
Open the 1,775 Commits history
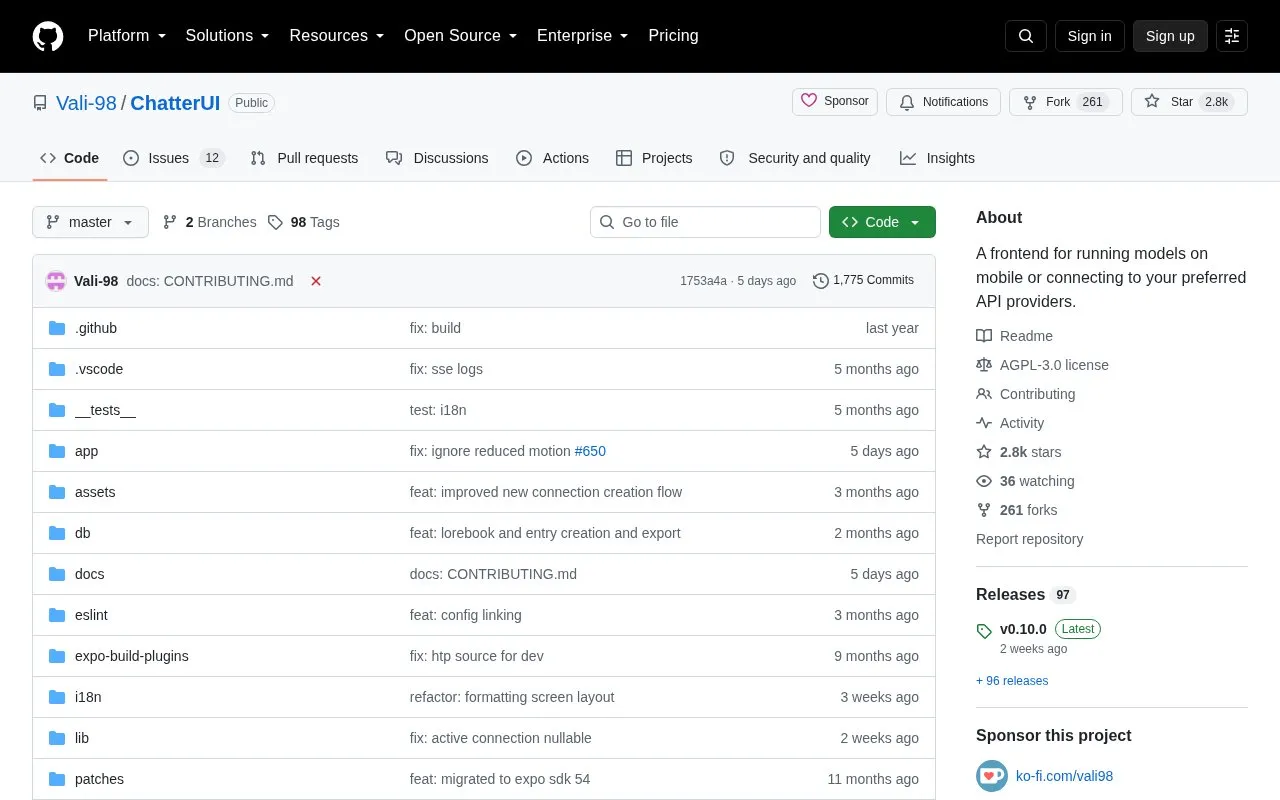click(x=863, y=281)
